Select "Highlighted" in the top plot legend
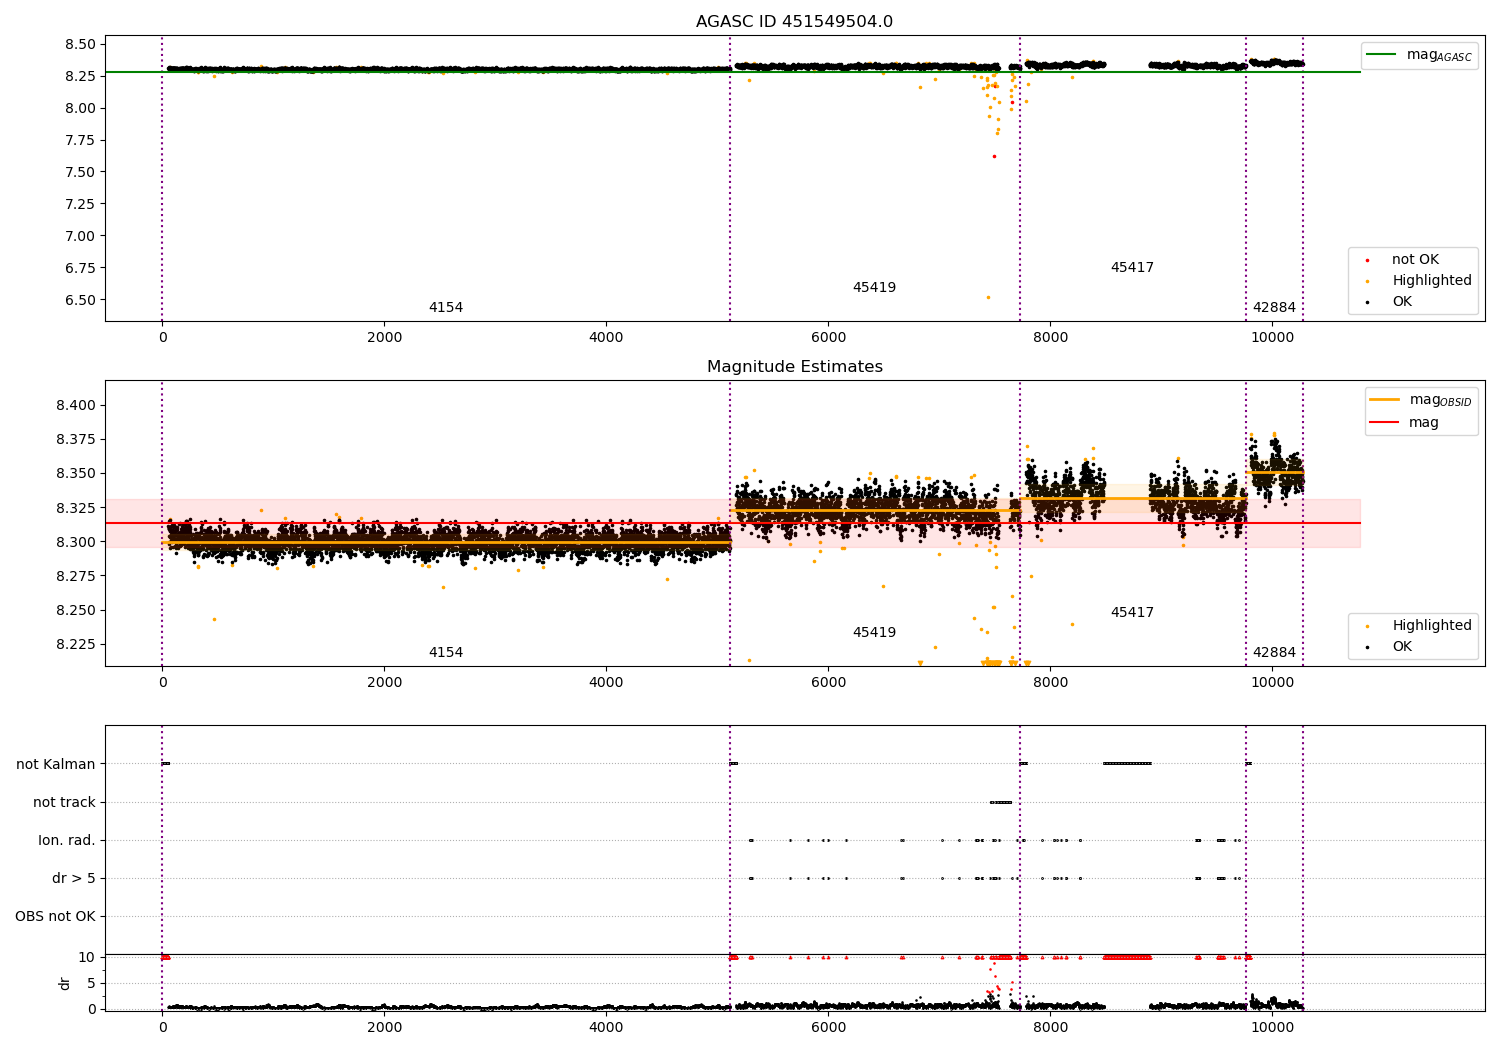 pyautogui.click(x=1432, y=281)
